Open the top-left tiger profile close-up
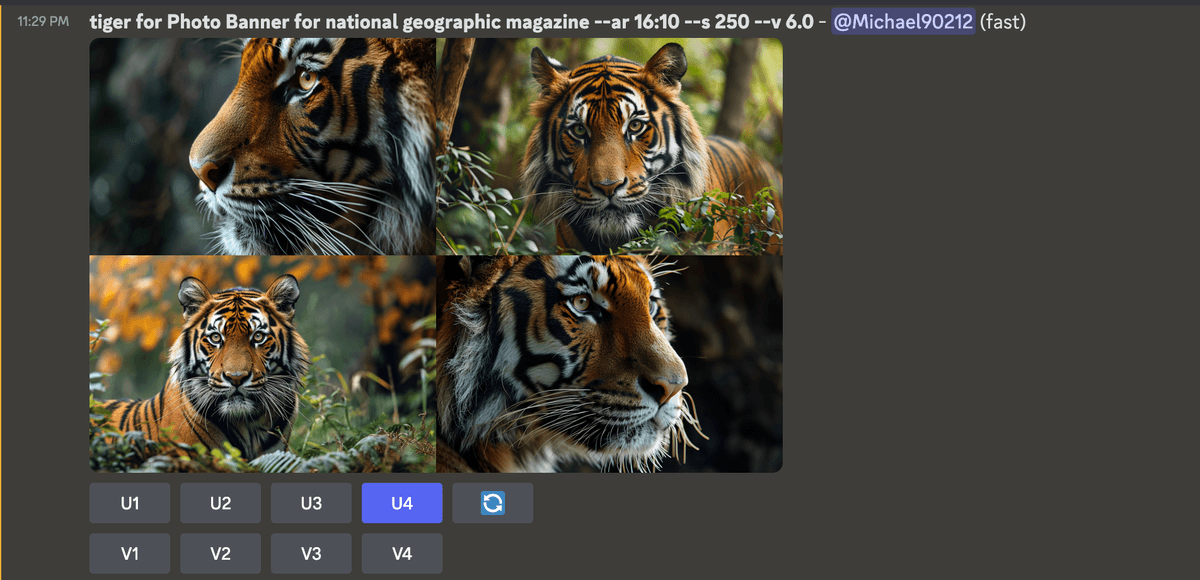The height and width of the screenshot is (580, 1200). tap(262, 146)
